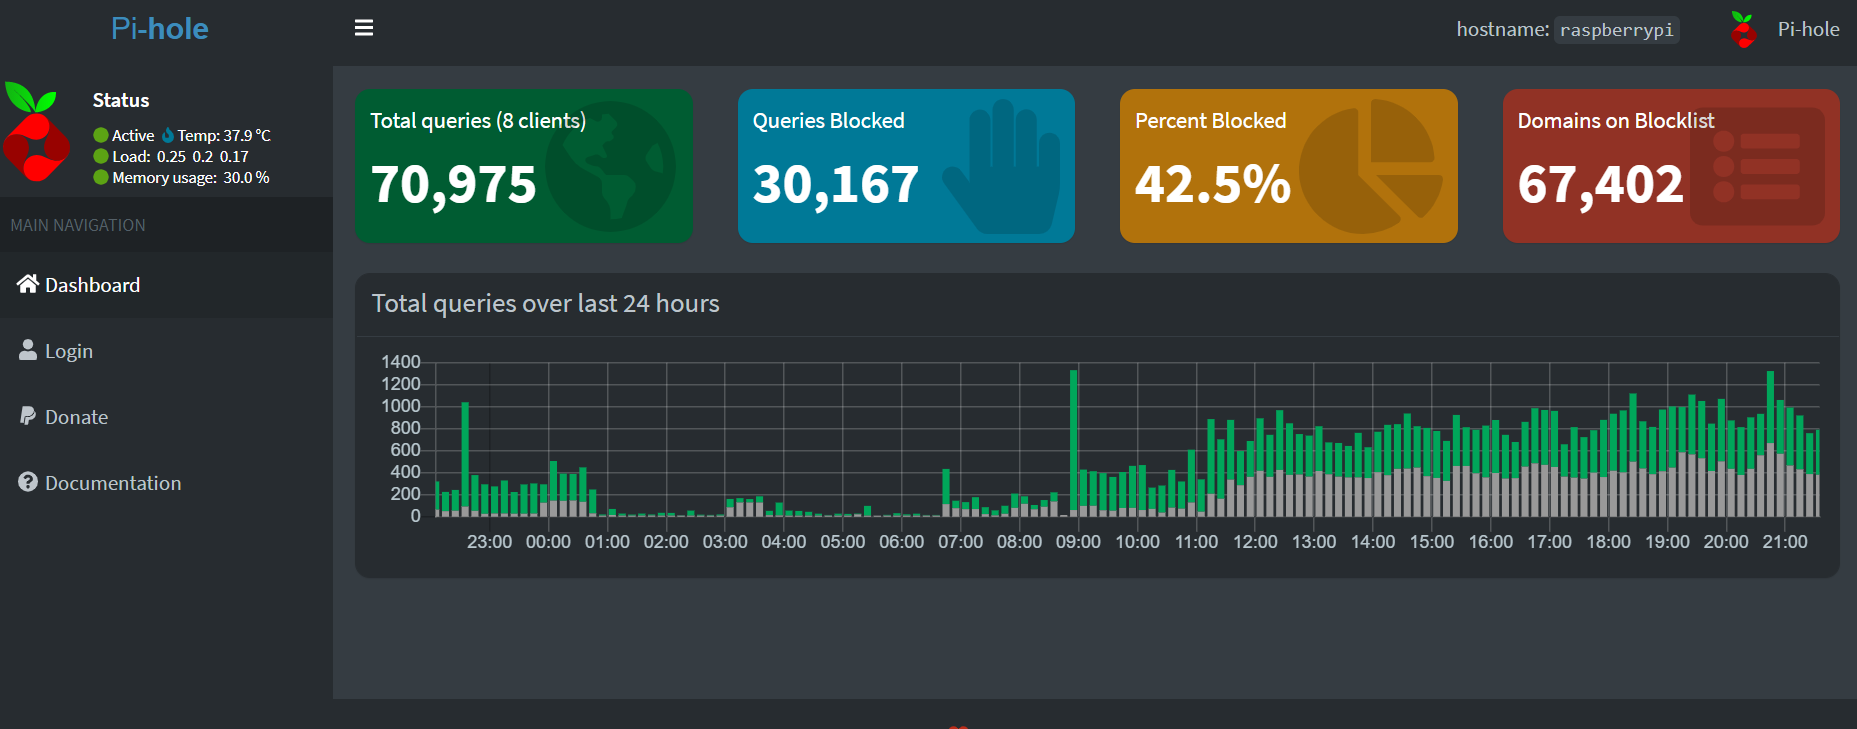Click the 'Temp: 37.9 °C' reading
The height and width of the screenshot is (729, 1857).
tap(224, 135)
